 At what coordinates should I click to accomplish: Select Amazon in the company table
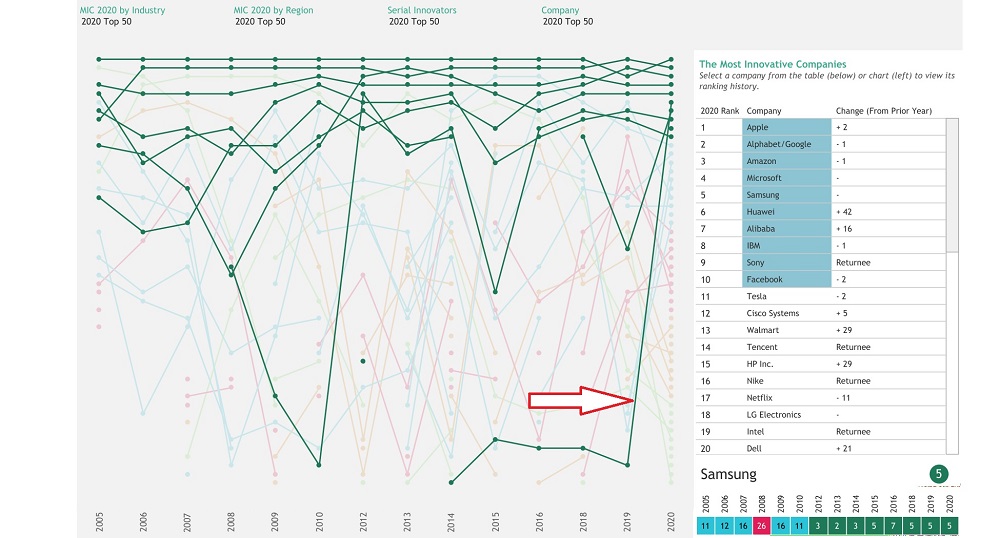pos(786,161)
